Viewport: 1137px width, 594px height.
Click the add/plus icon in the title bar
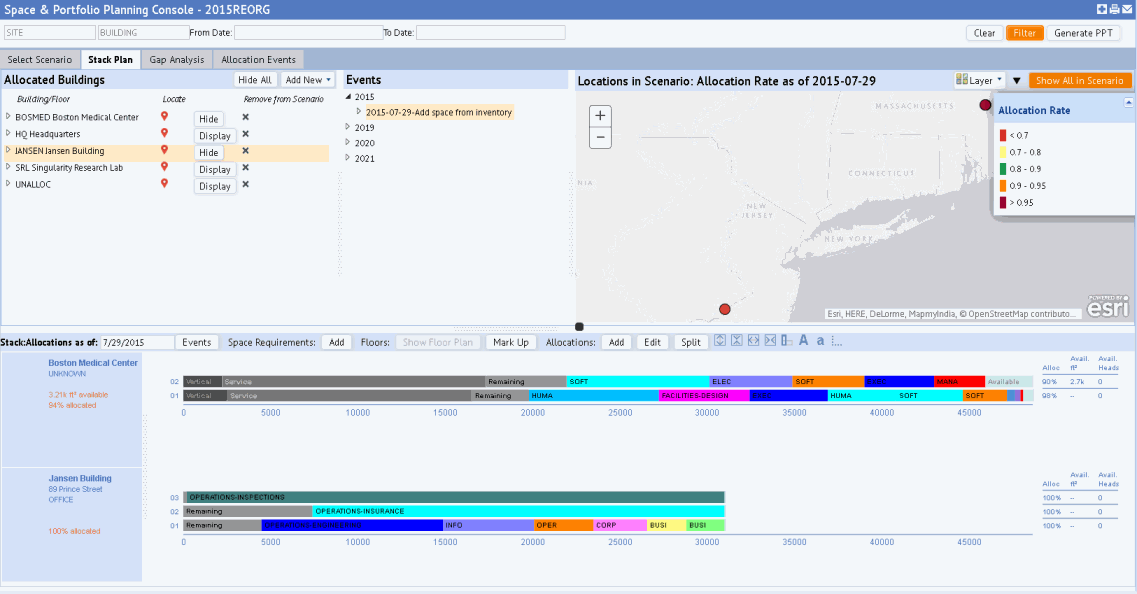coord(1102,8)
